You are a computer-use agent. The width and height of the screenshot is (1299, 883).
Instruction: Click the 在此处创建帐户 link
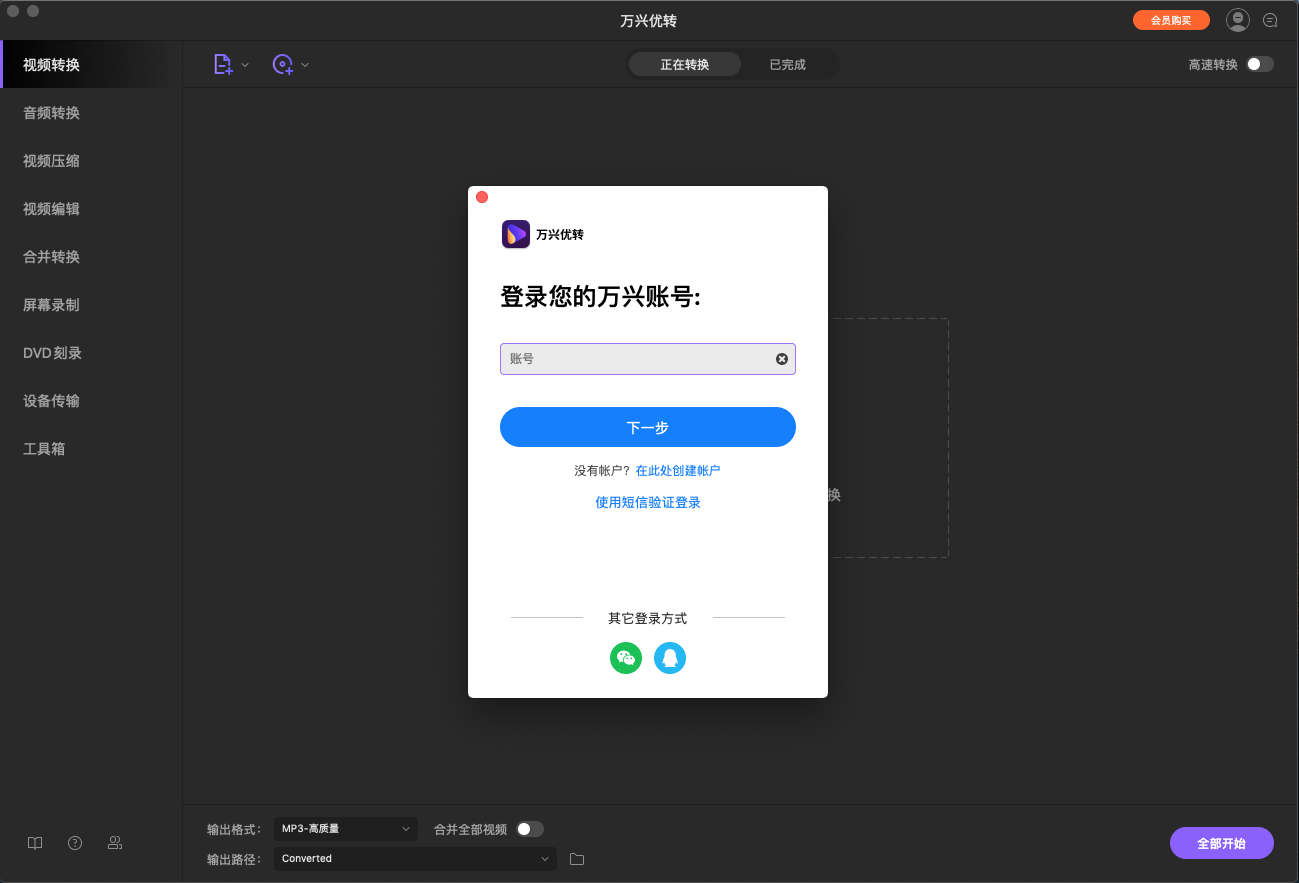click(678, 468)
